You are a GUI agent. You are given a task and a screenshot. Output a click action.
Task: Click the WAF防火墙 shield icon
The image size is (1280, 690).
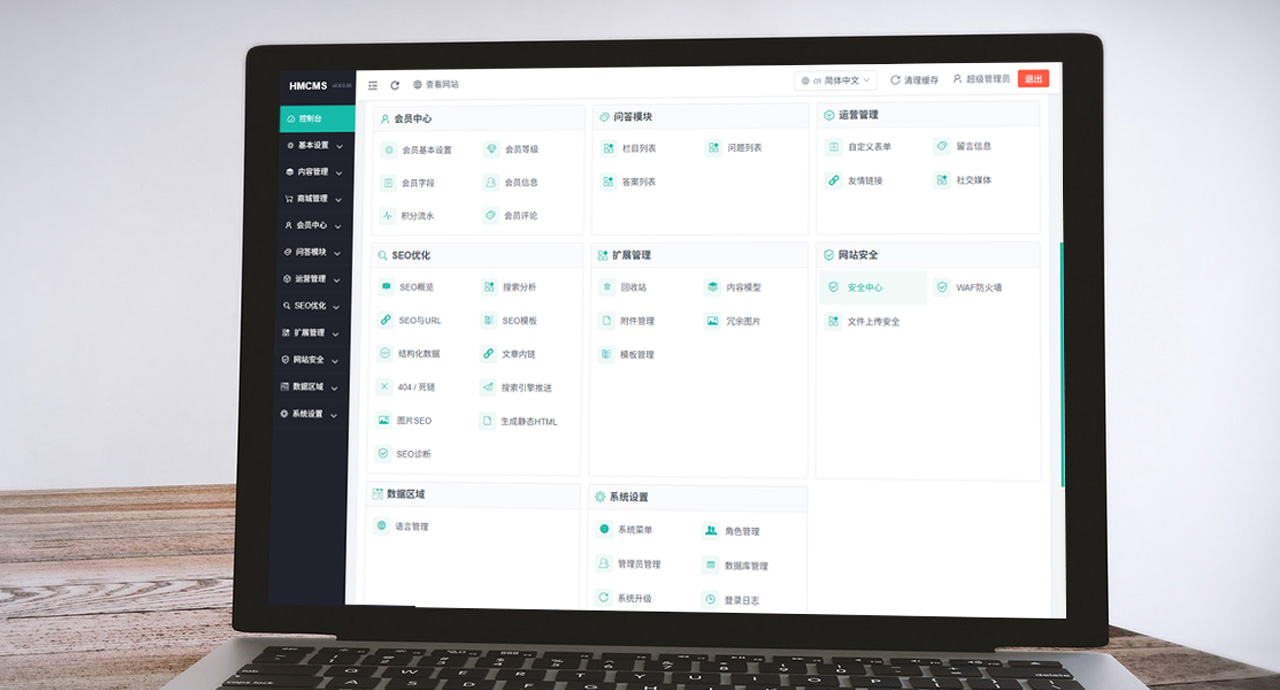pyautogui.click(x=942, y=287)
